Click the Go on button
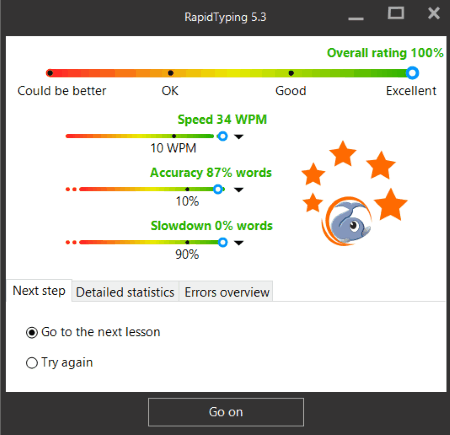This screenshot has height=435, width=450. pos(226,412)
